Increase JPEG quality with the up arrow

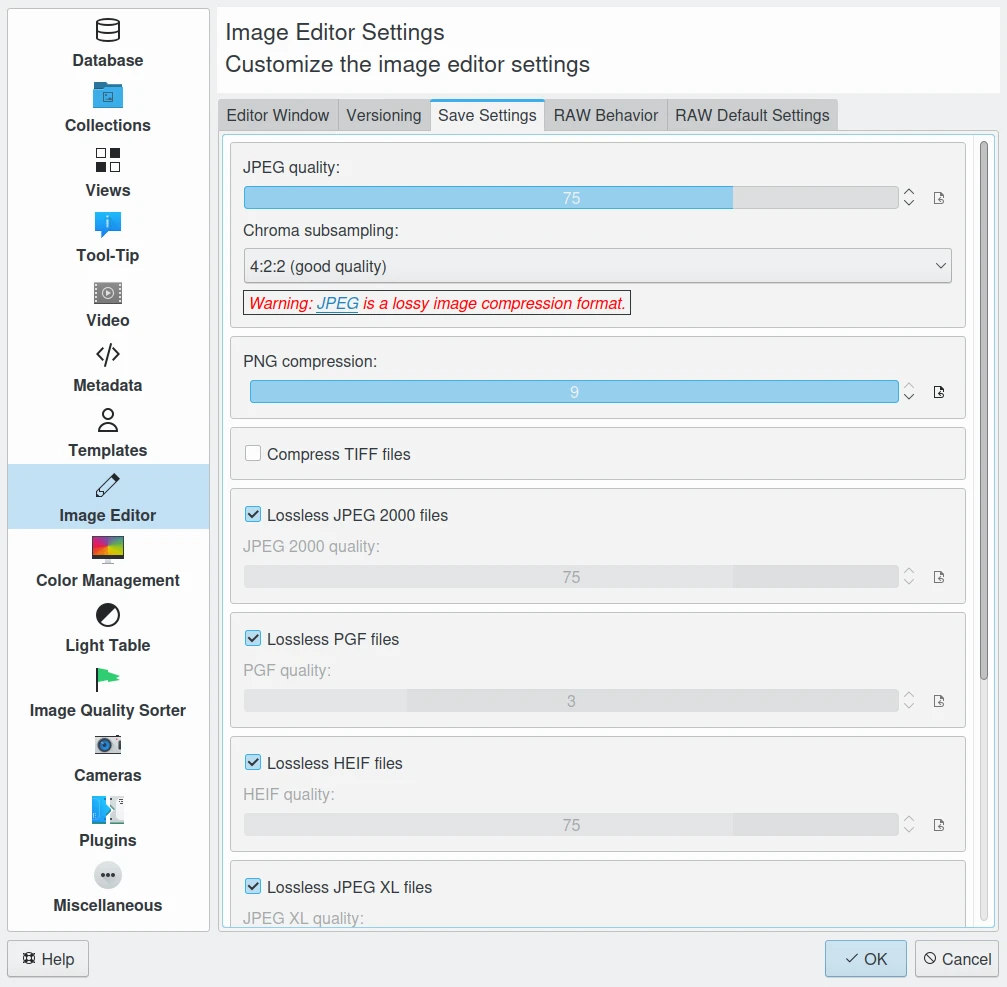point(909,192)
